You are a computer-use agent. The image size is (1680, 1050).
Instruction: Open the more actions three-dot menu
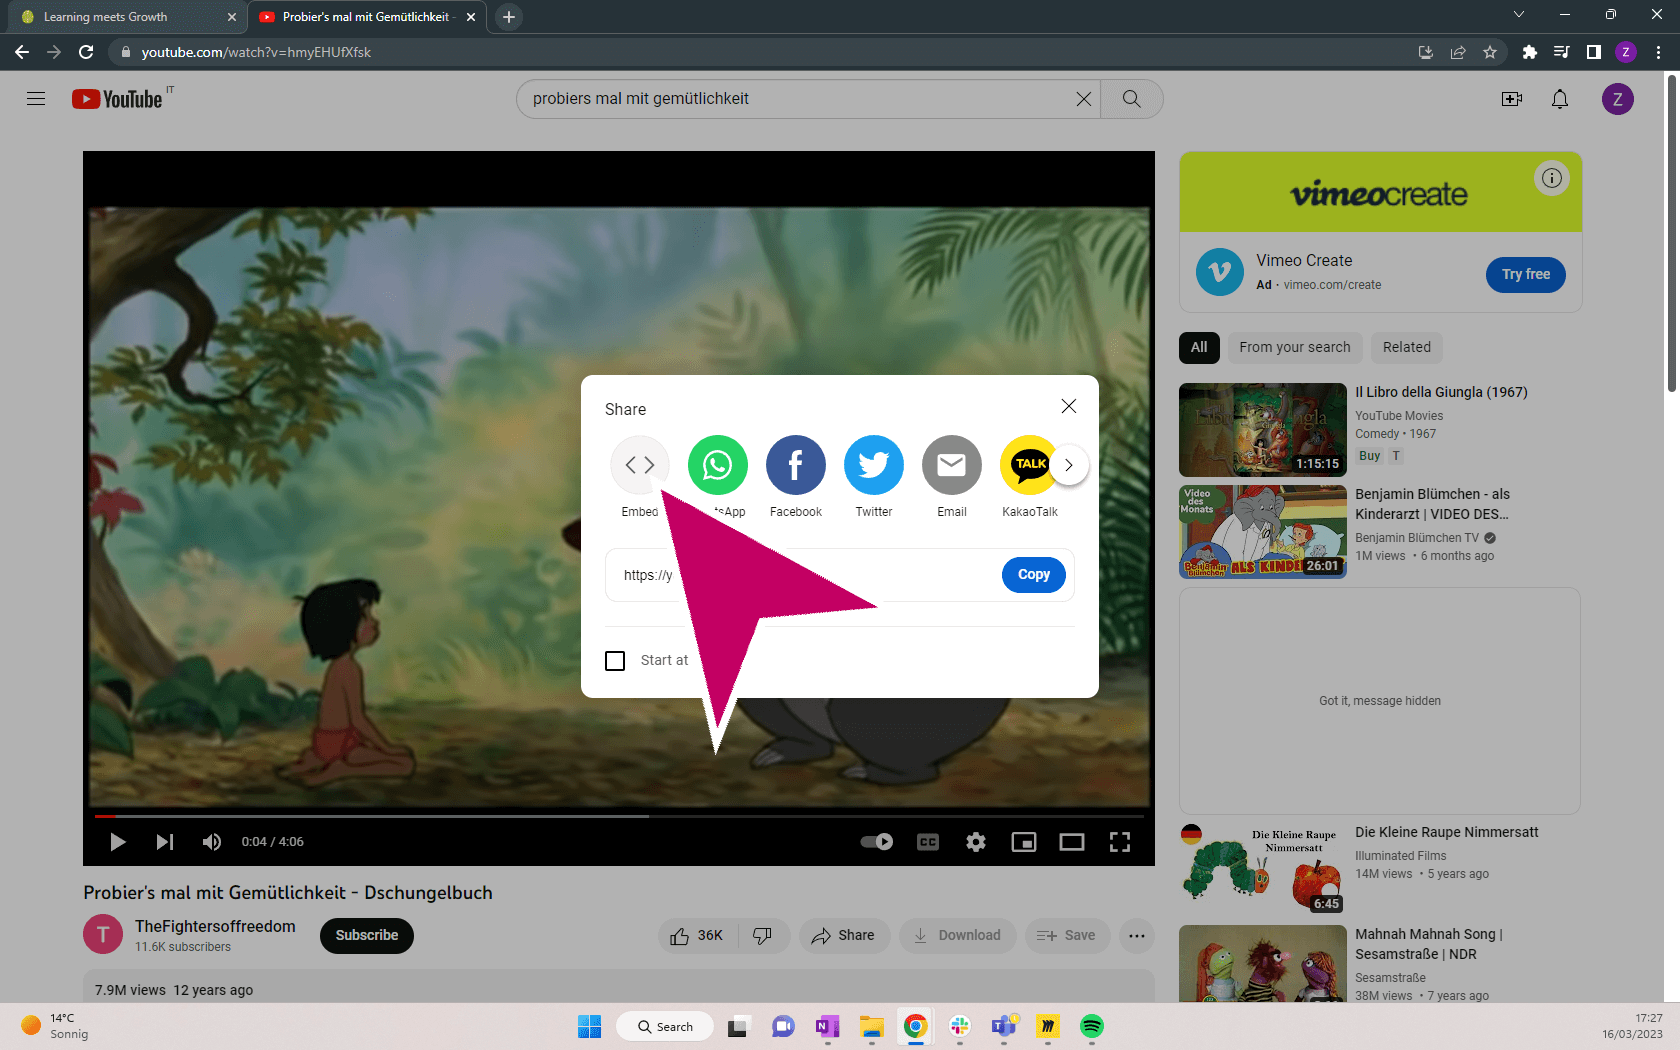pyautogui.click(x=1137, y=935)
